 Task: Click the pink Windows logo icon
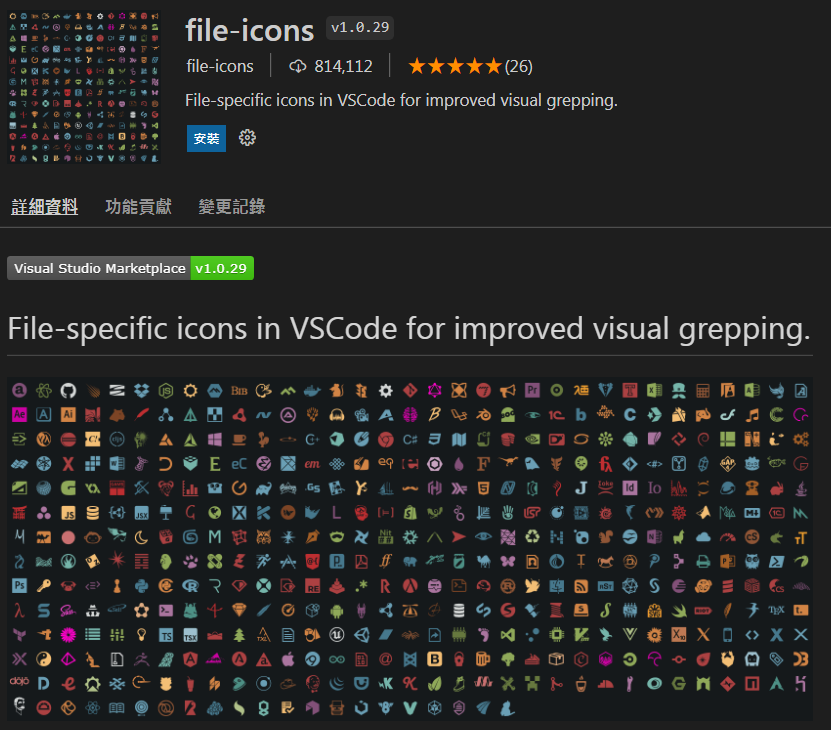pyautogui.click(x=215, y=439)
